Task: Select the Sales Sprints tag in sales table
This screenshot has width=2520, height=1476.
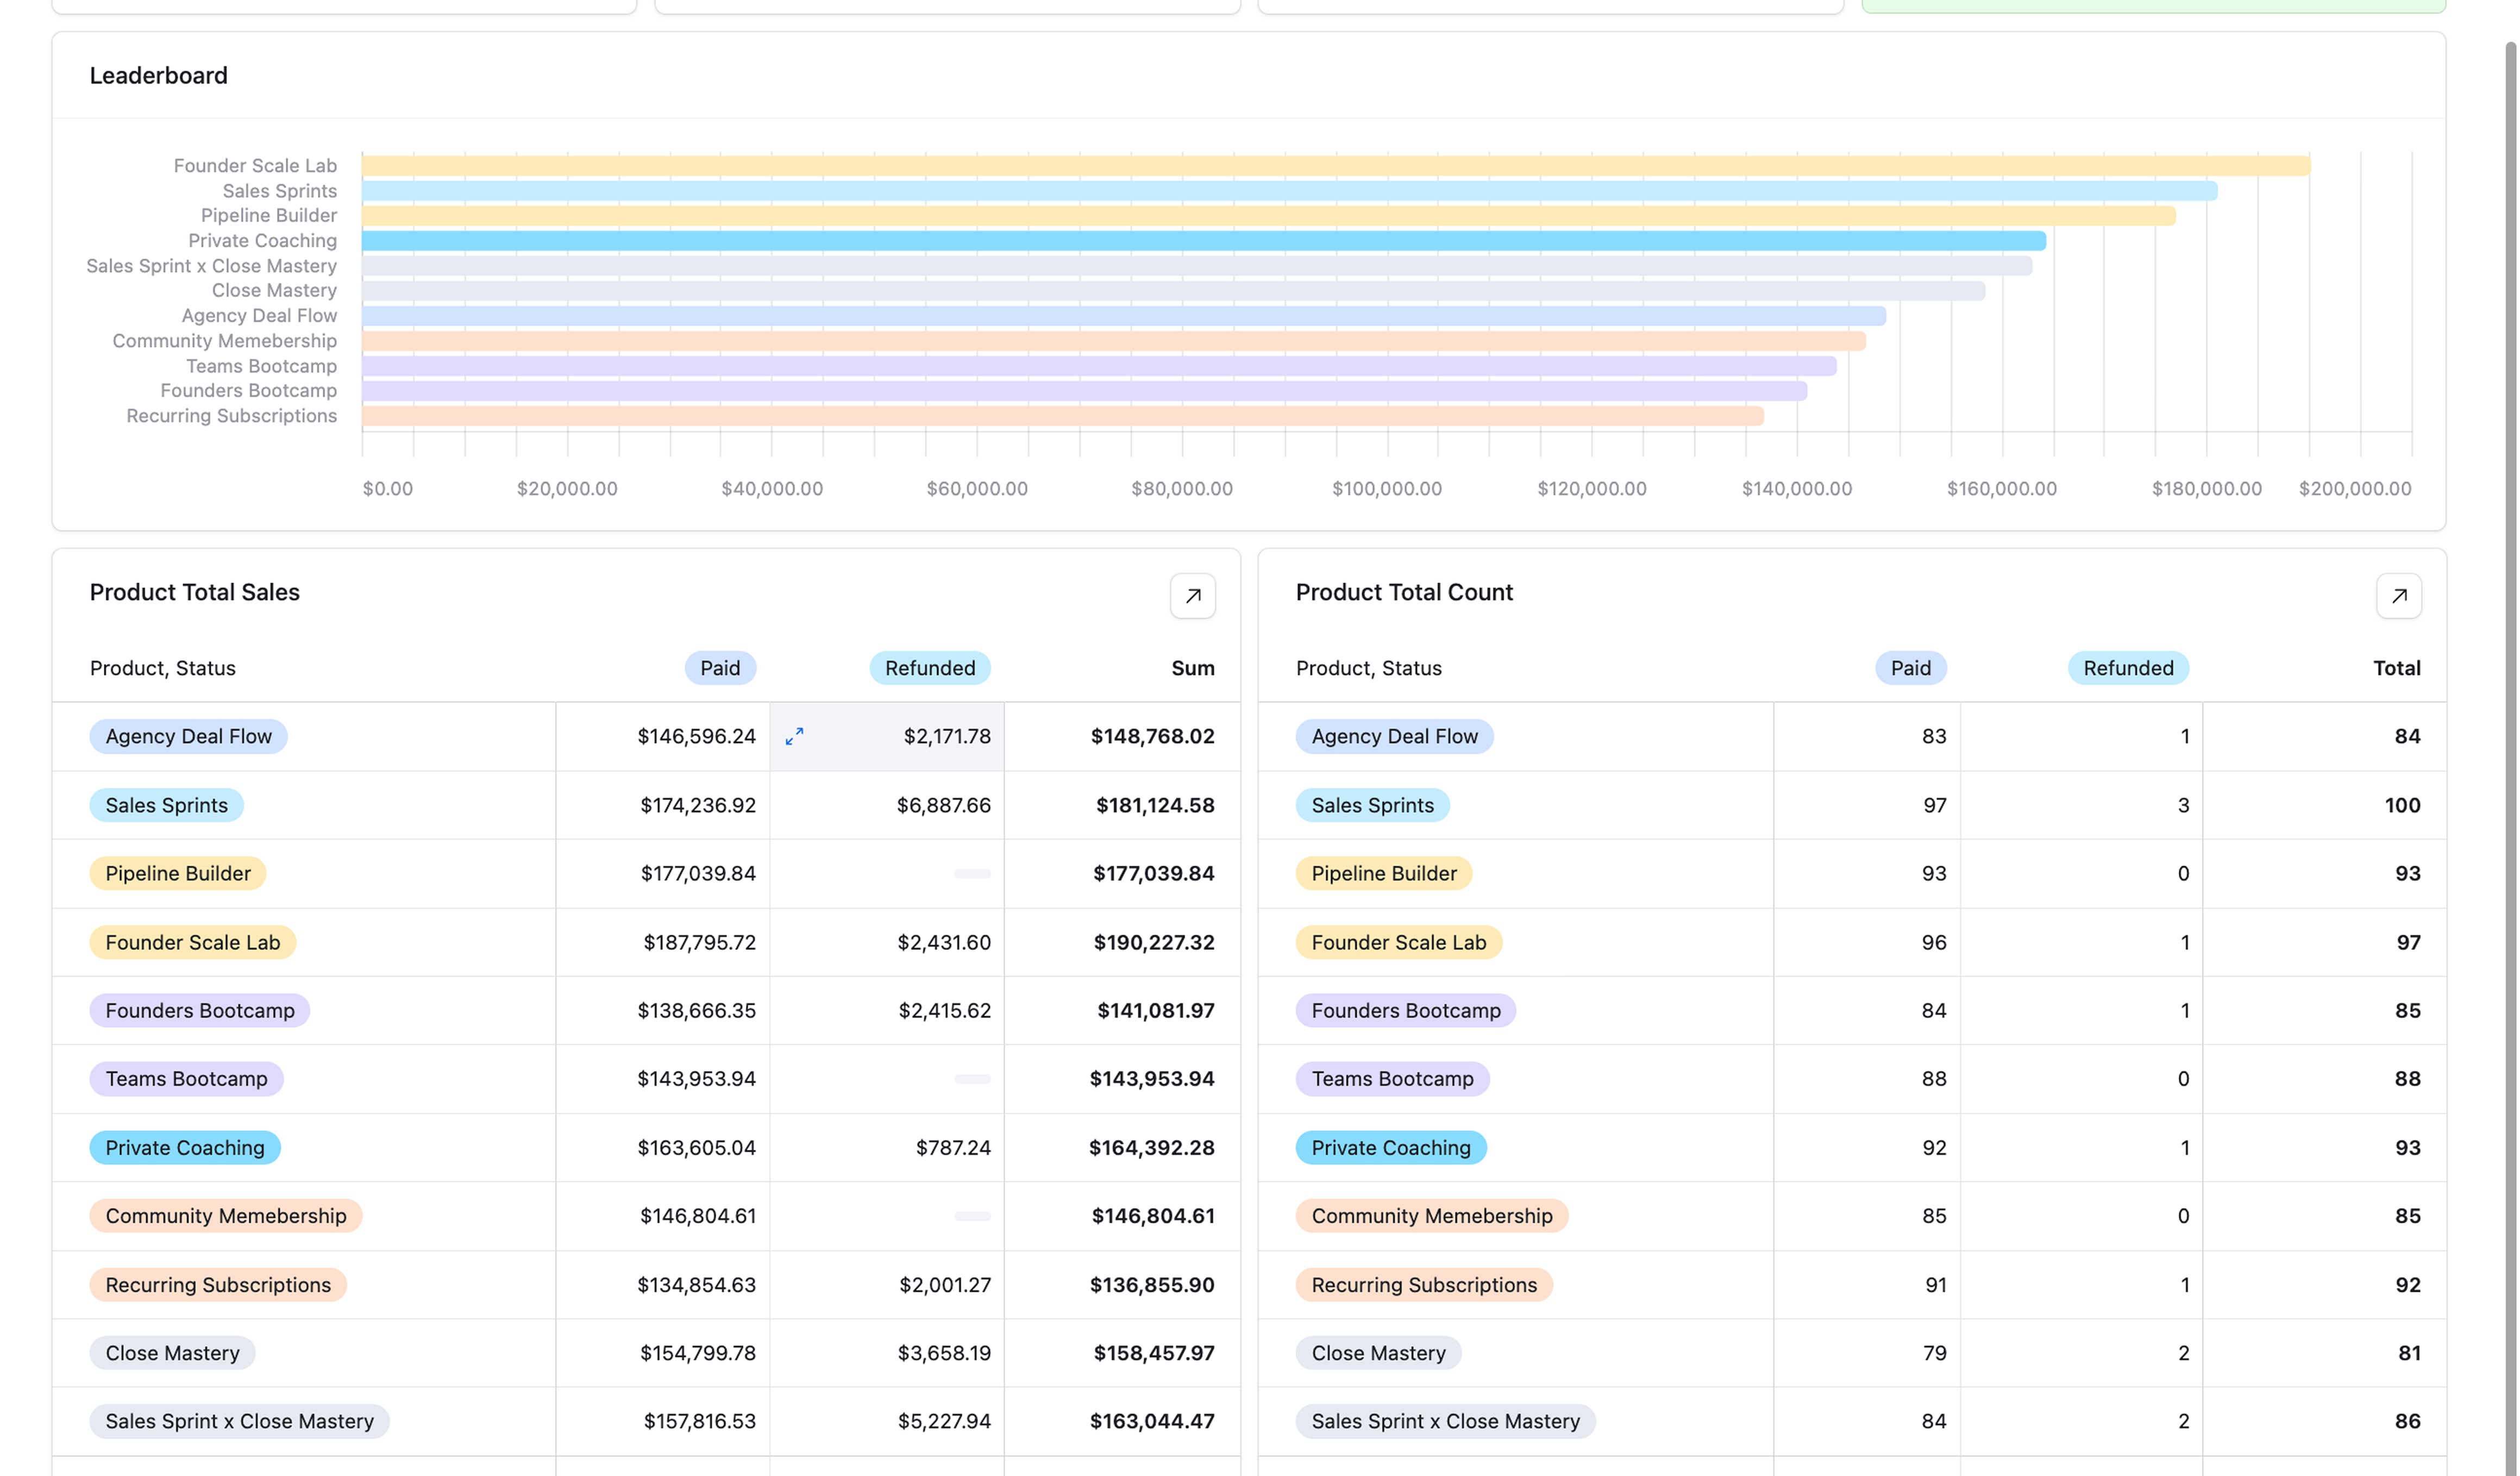Action: [x=165, y=804]
